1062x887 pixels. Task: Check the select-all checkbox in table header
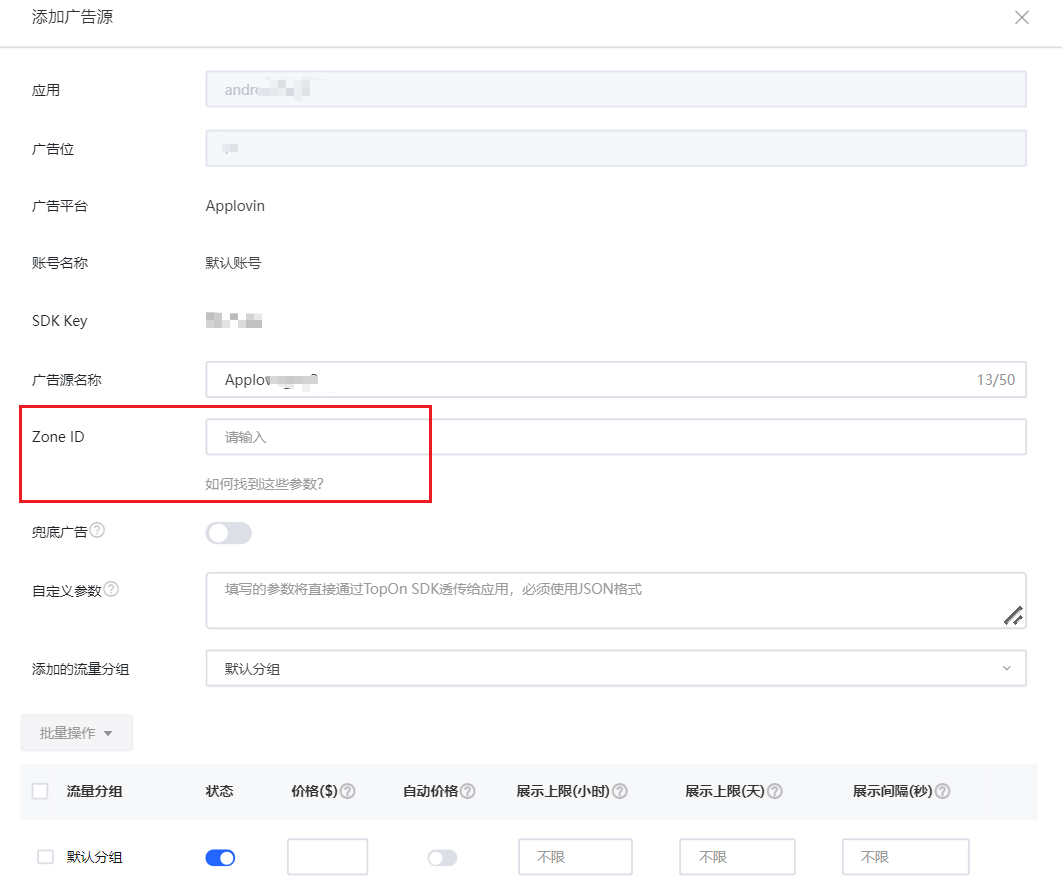[40, 790]
